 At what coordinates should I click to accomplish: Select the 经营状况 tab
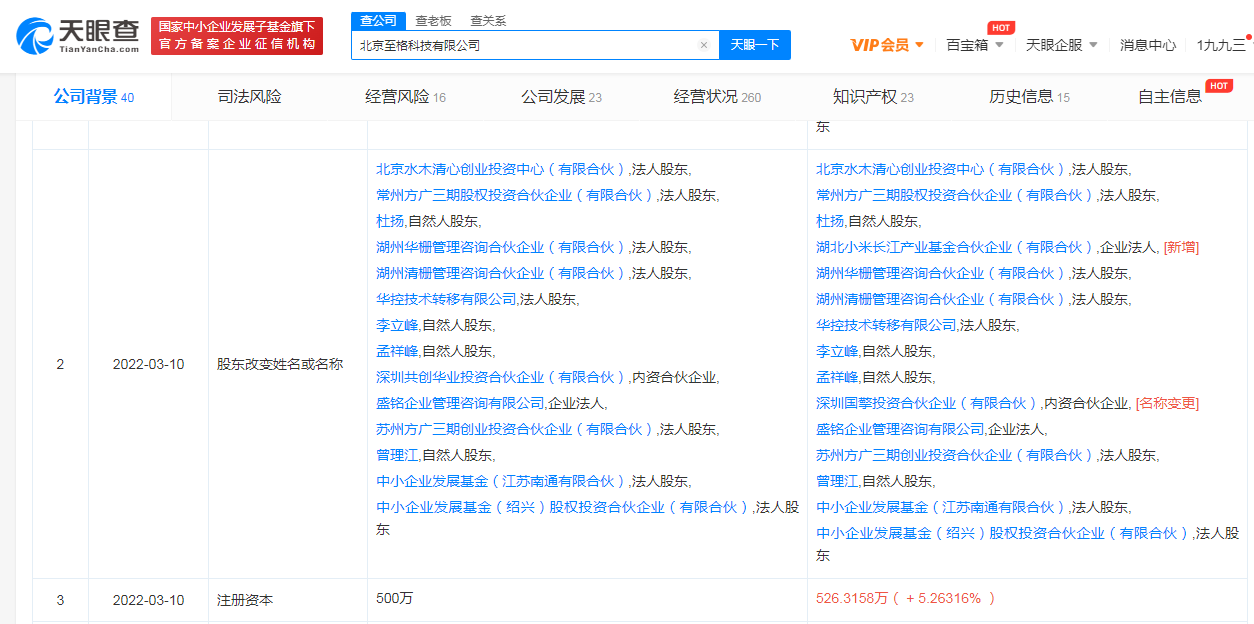click(x=717, y=97)
